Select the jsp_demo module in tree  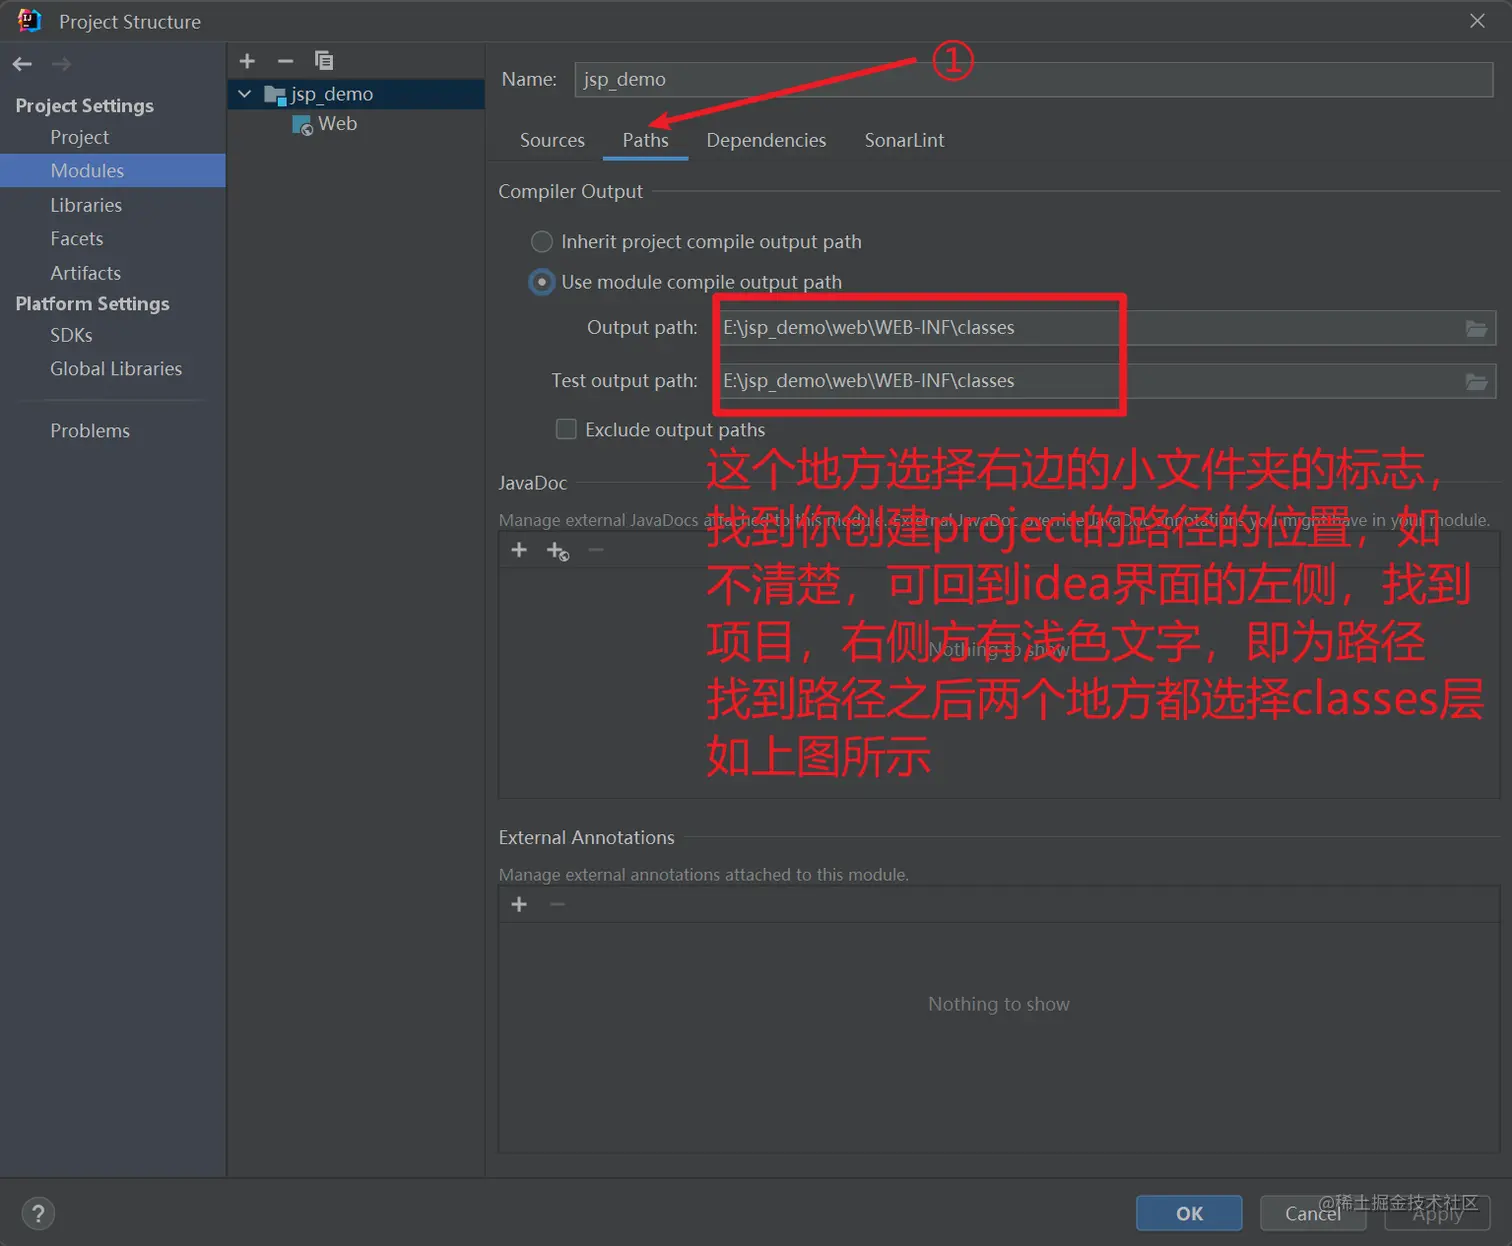pyautogui.click(x=356, y=94)
